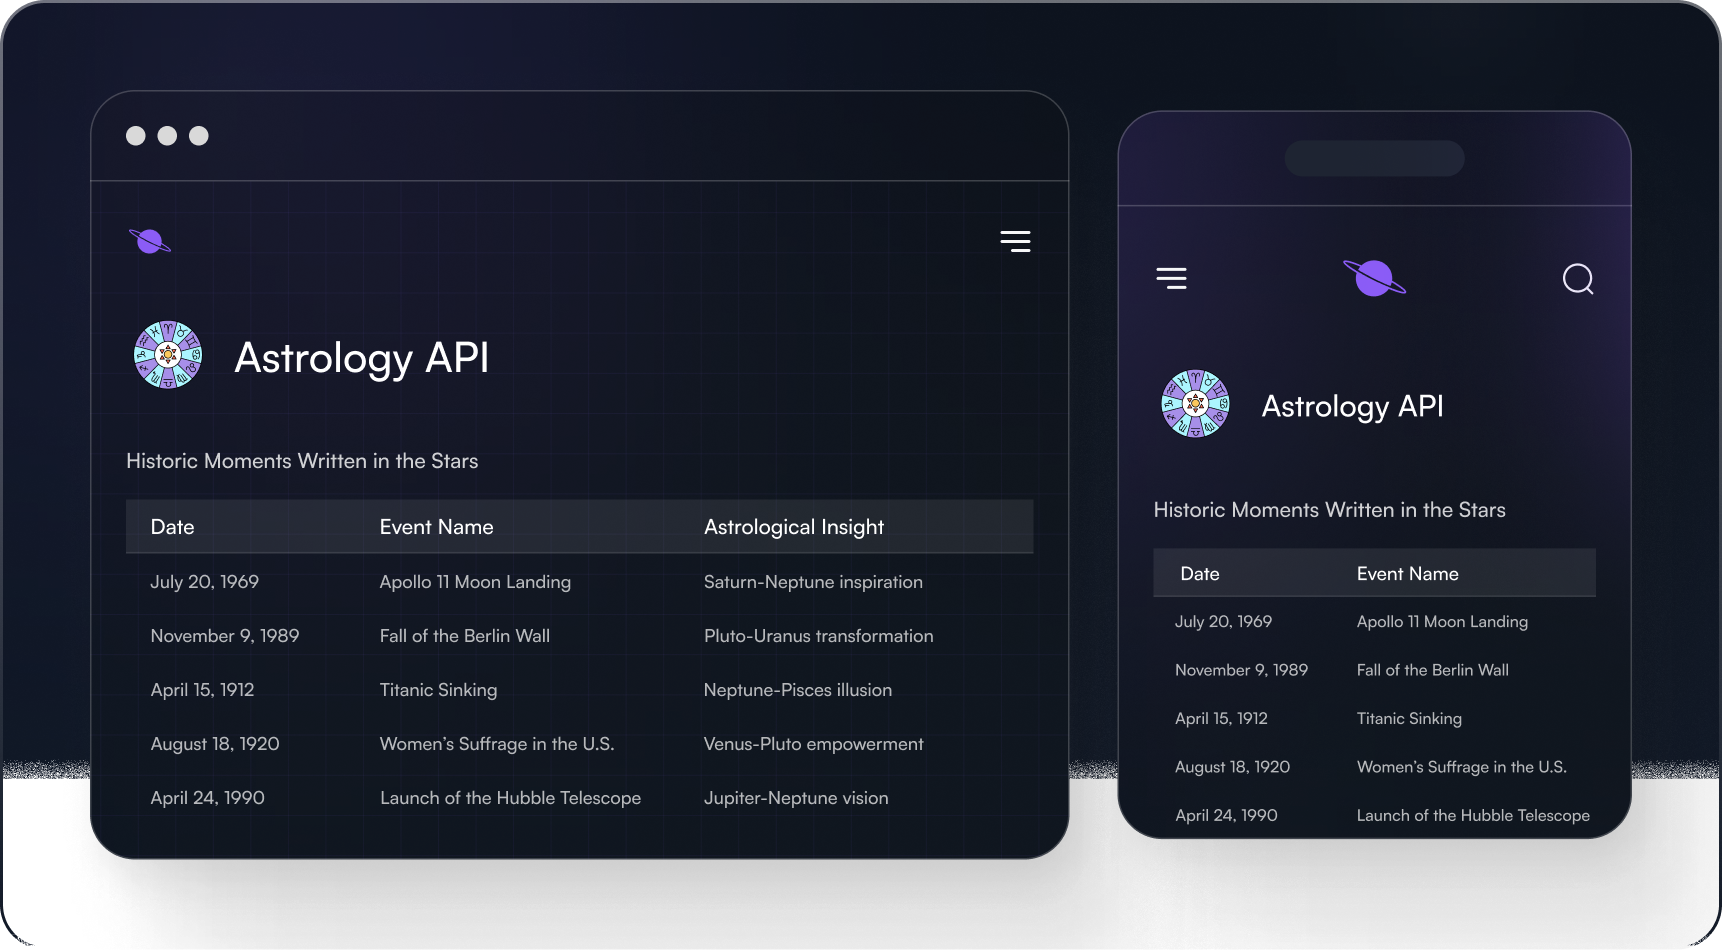Click the Date header on the mobile table
Screen dimensions: 1722x950
pyautogui.click(x=1199, y=573)
